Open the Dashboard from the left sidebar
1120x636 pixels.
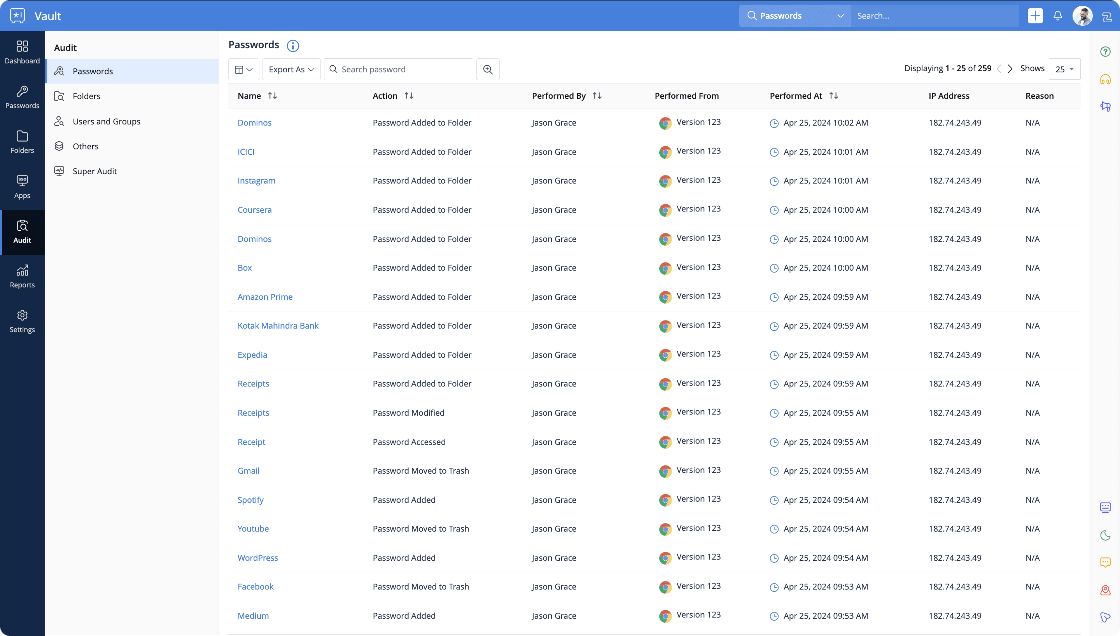click(x=22, y=52)
